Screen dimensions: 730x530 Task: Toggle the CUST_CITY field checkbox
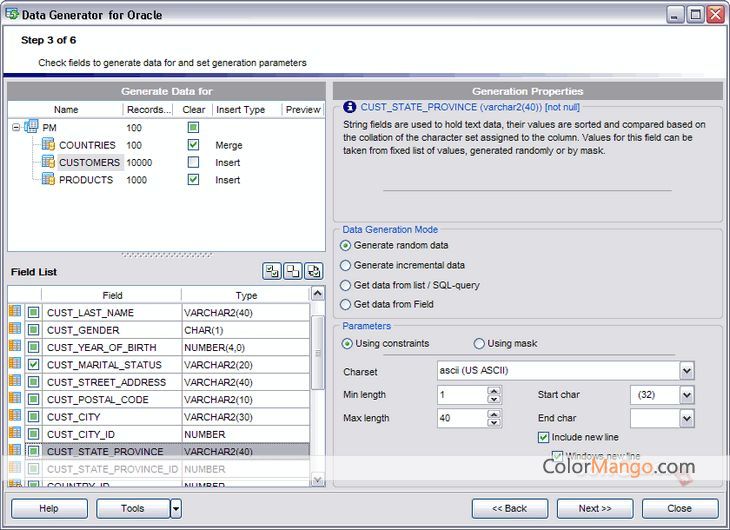point(34,417)
